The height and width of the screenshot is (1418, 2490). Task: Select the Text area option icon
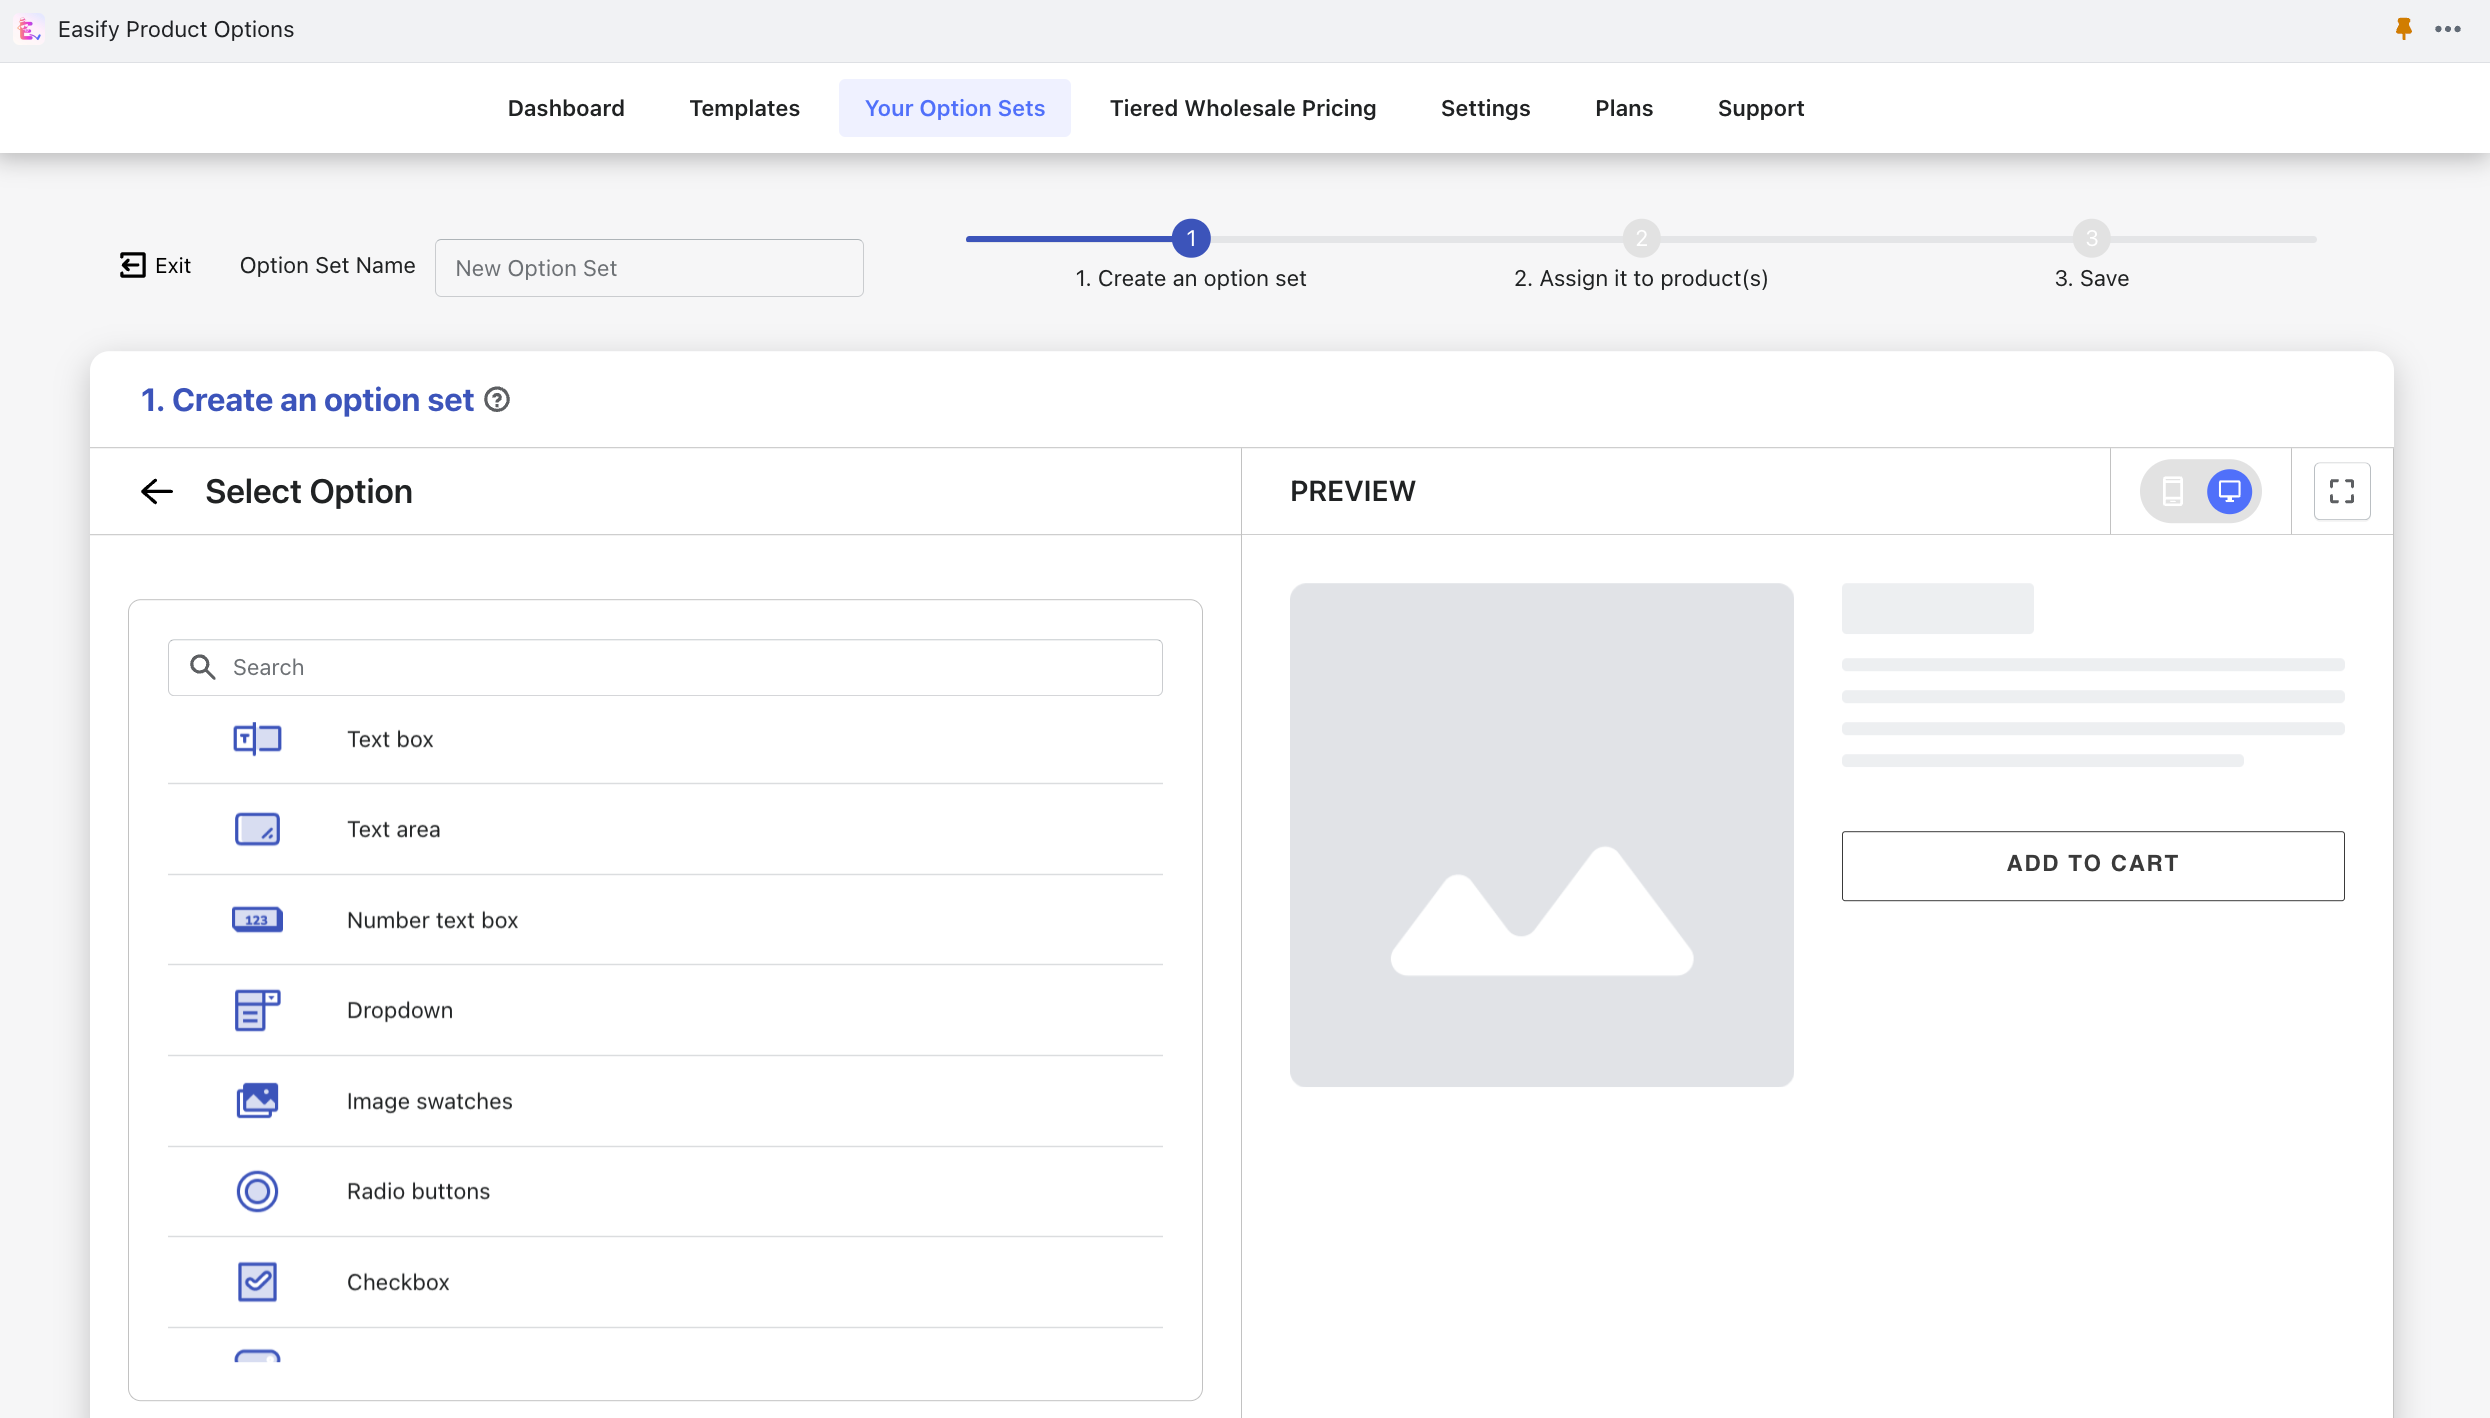[258, 828]
